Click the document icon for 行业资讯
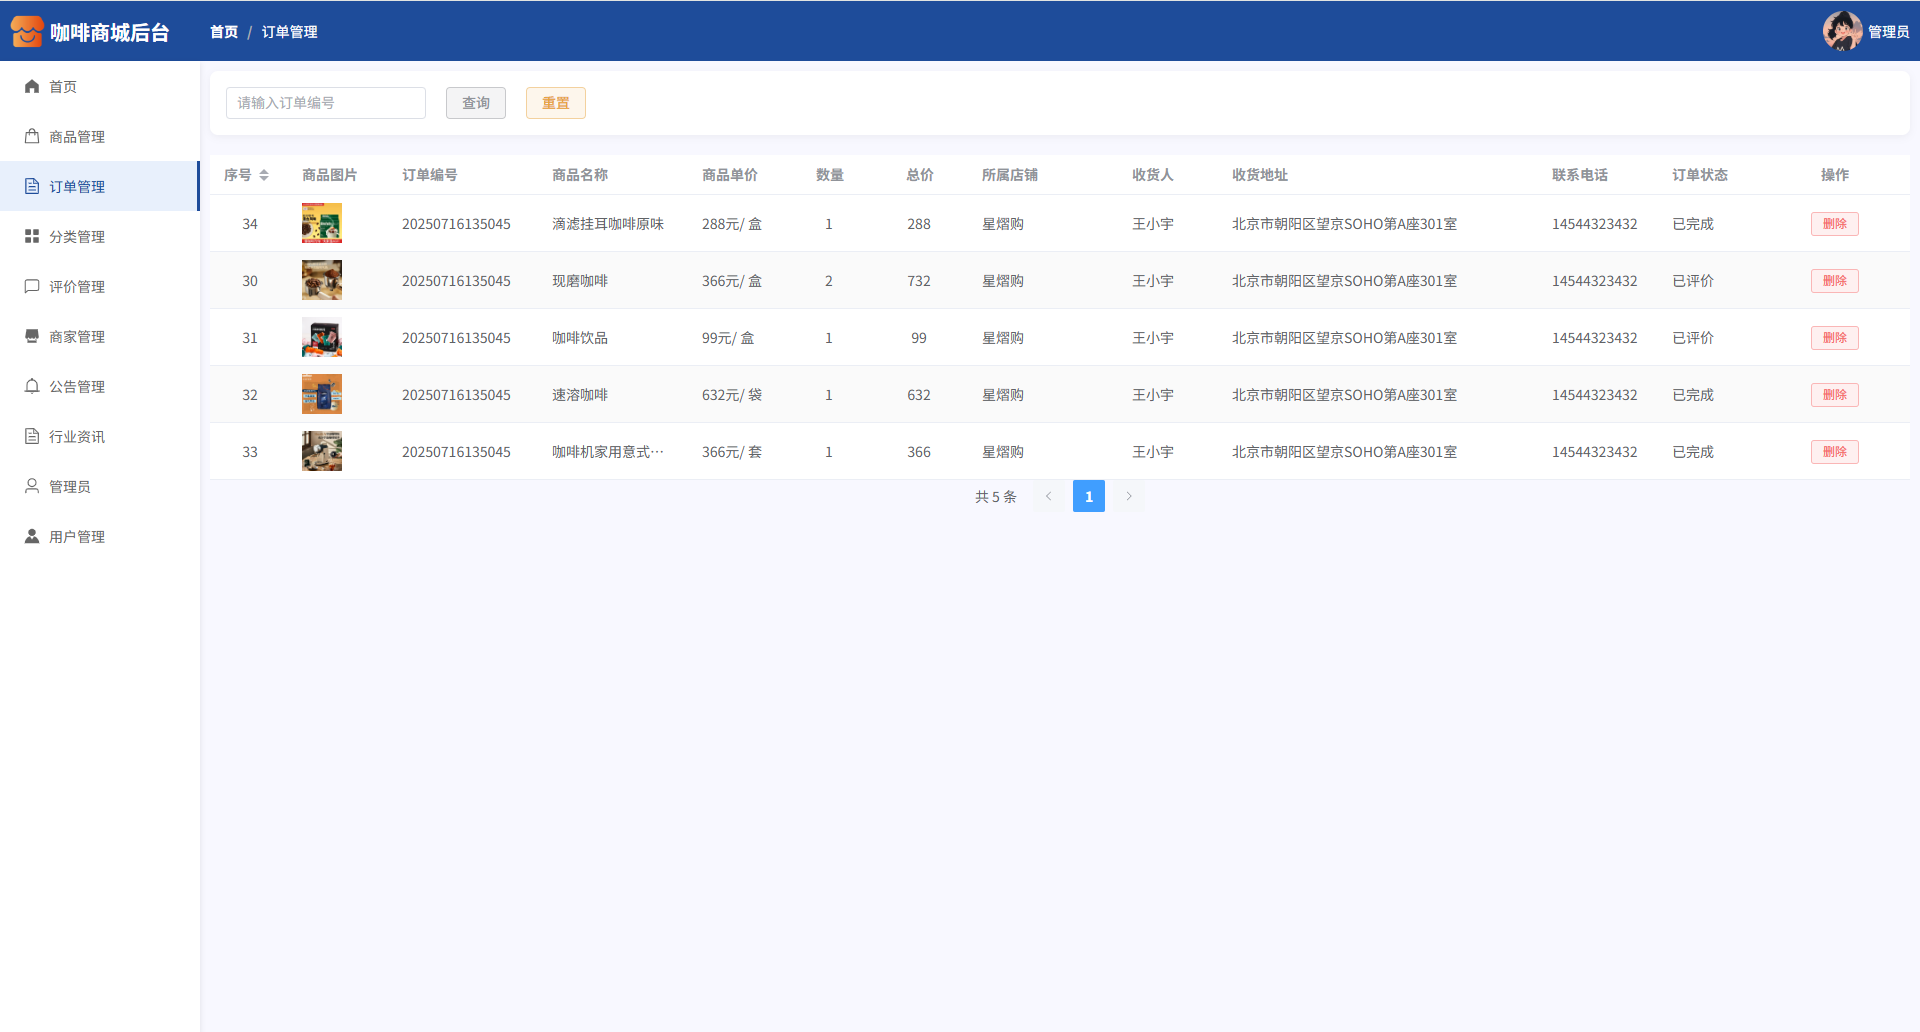Image resolution: width=1920 pixels, height=1032 pixels. pos(32,437)
